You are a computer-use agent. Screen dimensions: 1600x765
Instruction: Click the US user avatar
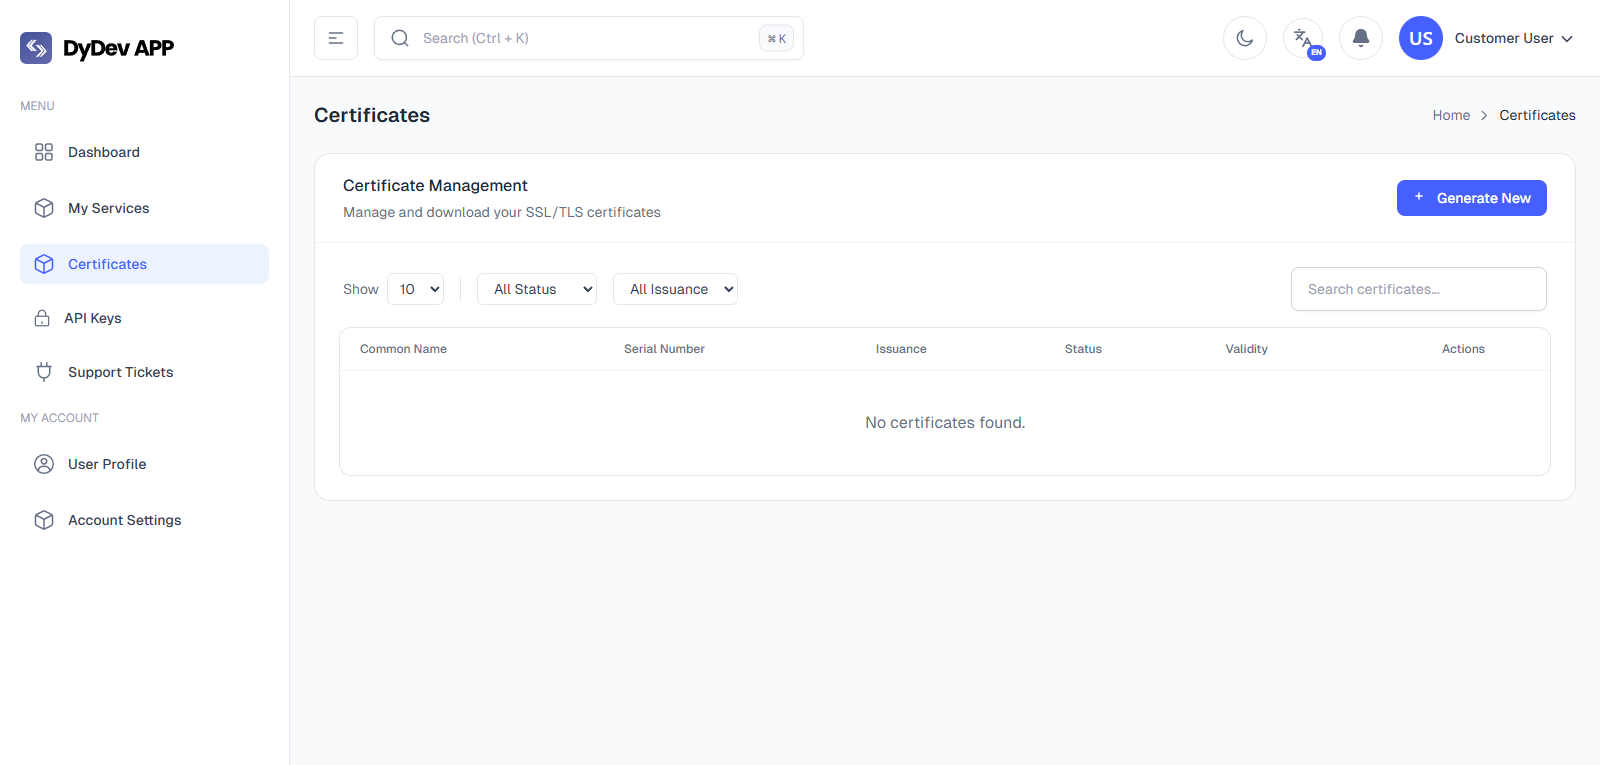click(x=1420, y=38)
